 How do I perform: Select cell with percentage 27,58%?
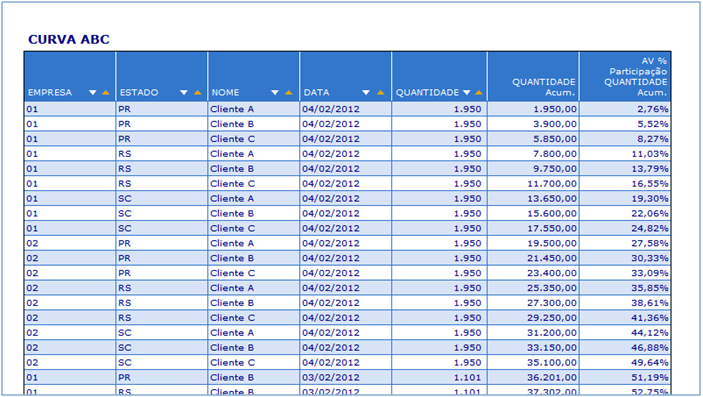coord(625,243)
